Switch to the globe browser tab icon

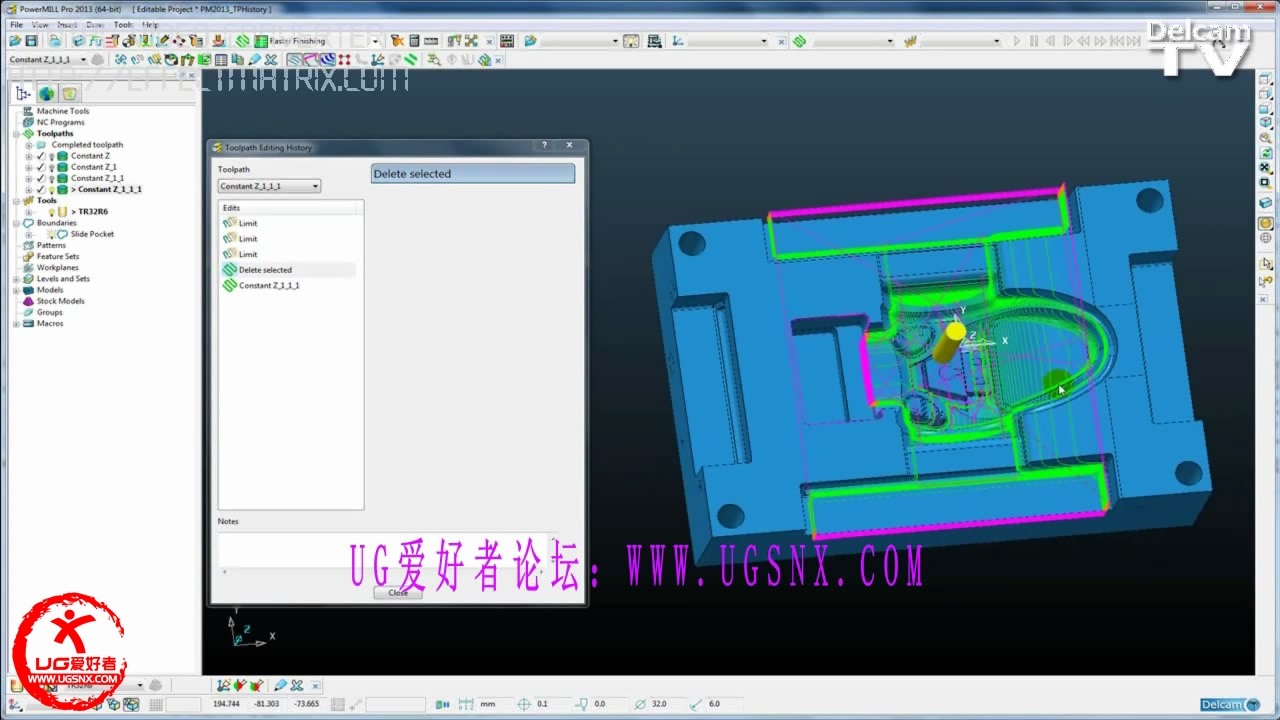[x=46, y=93]
